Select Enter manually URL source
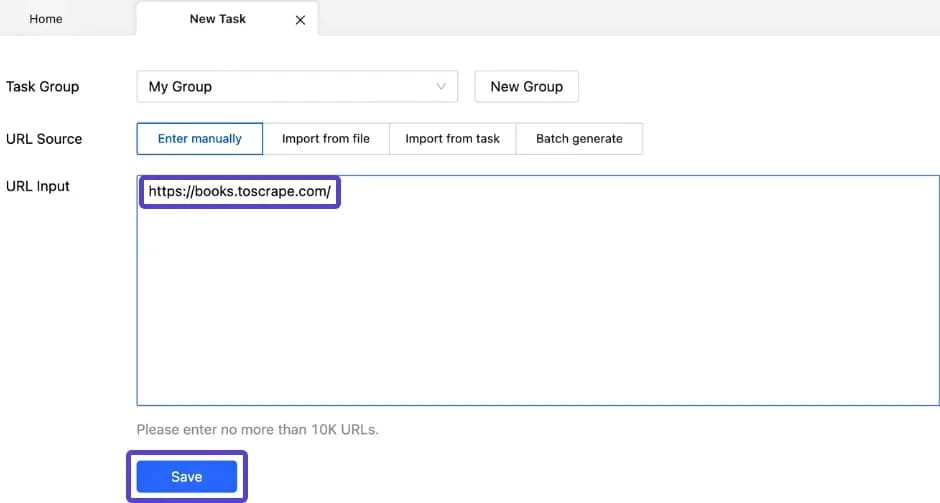Screen dimensions: 940x503 tap(200, 139)
